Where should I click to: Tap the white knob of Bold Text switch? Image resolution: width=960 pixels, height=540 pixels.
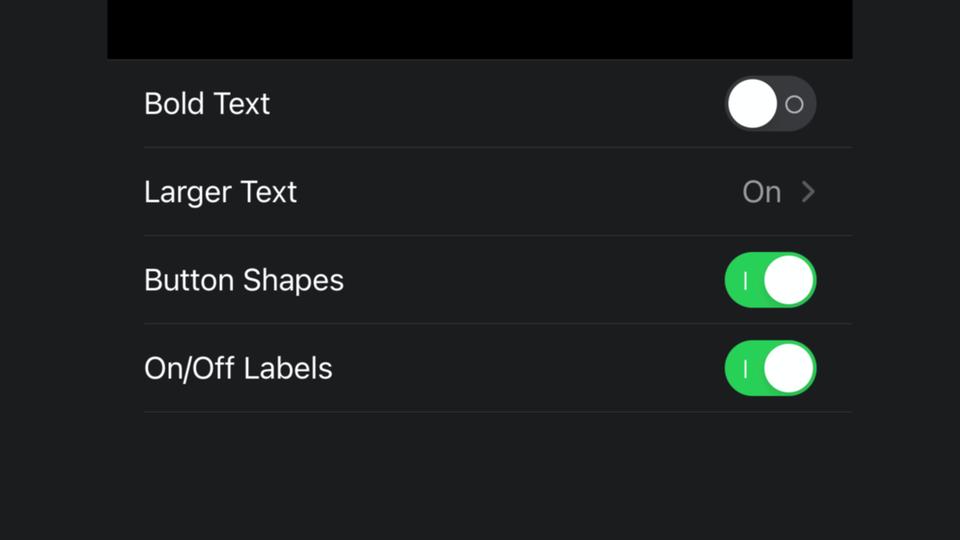752,103
